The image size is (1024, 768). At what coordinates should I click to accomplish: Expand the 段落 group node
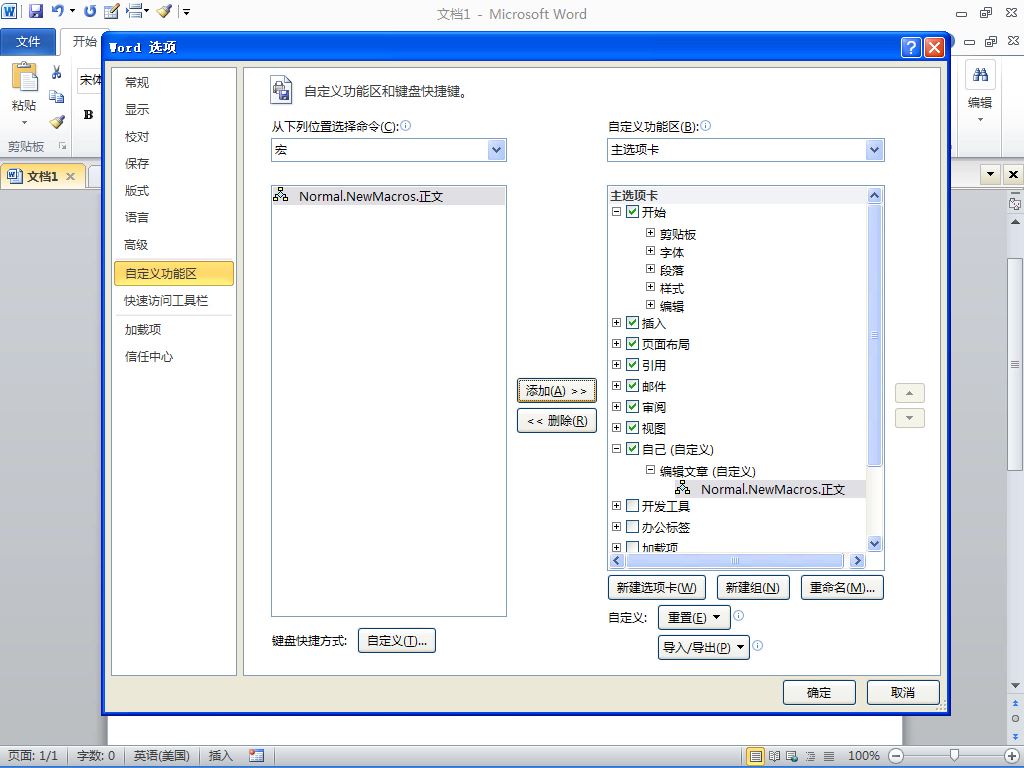click(650, 268)
